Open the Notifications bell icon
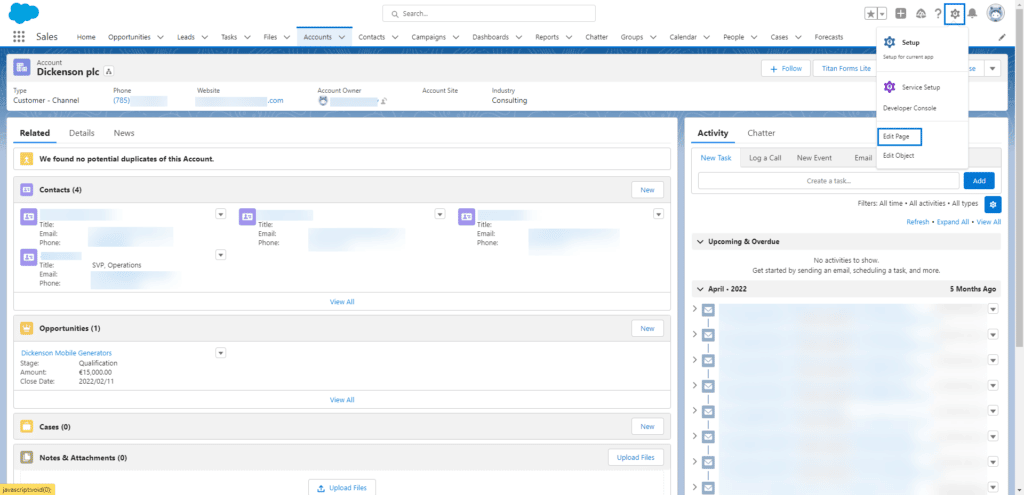The image size is (1024, 495). click(x=972, y=14)
